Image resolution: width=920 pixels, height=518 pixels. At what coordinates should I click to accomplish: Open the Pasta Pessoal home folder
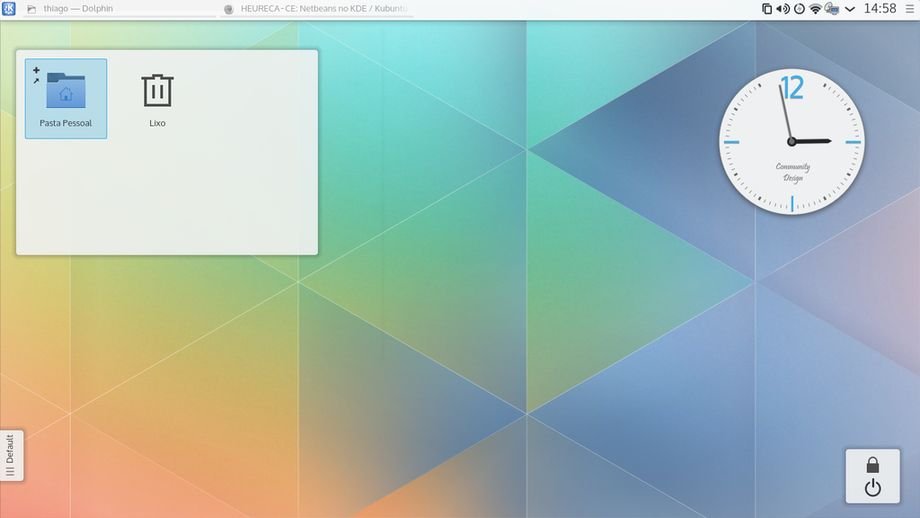(x=66, y=91)
